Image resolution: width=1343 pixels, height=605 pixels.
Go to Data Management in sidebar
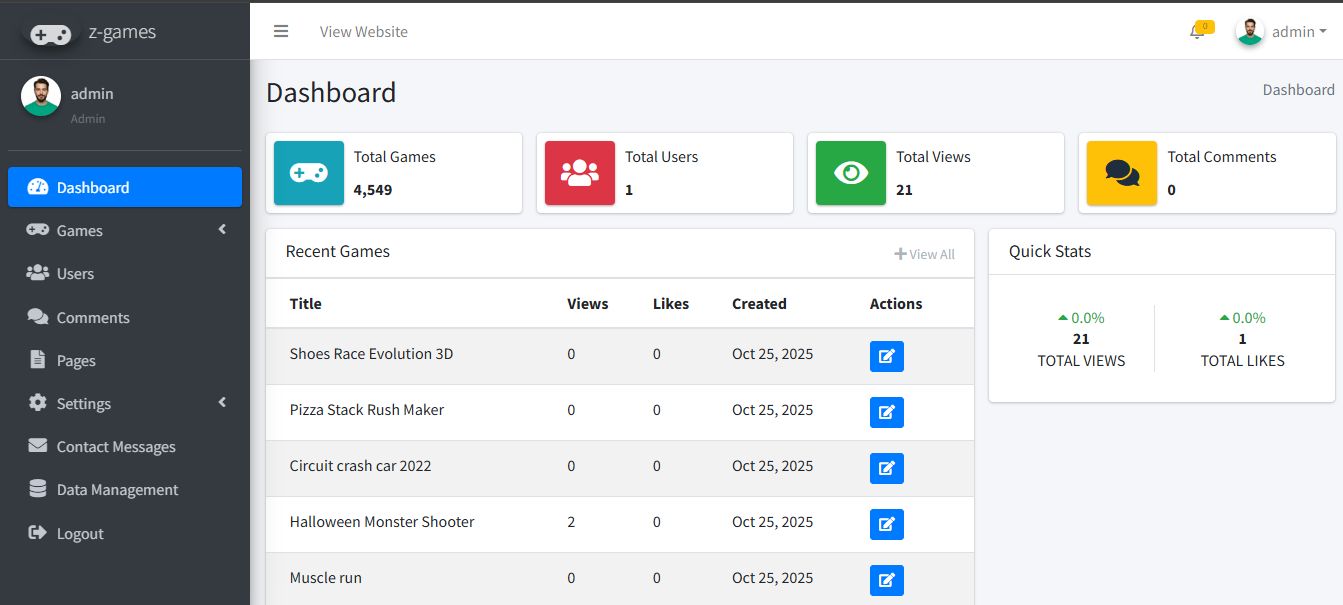point(117,490)
